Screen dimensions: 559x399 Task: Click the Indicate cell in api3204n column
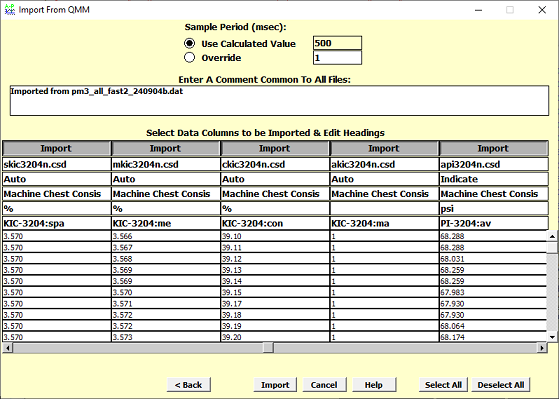coord(493,179)
